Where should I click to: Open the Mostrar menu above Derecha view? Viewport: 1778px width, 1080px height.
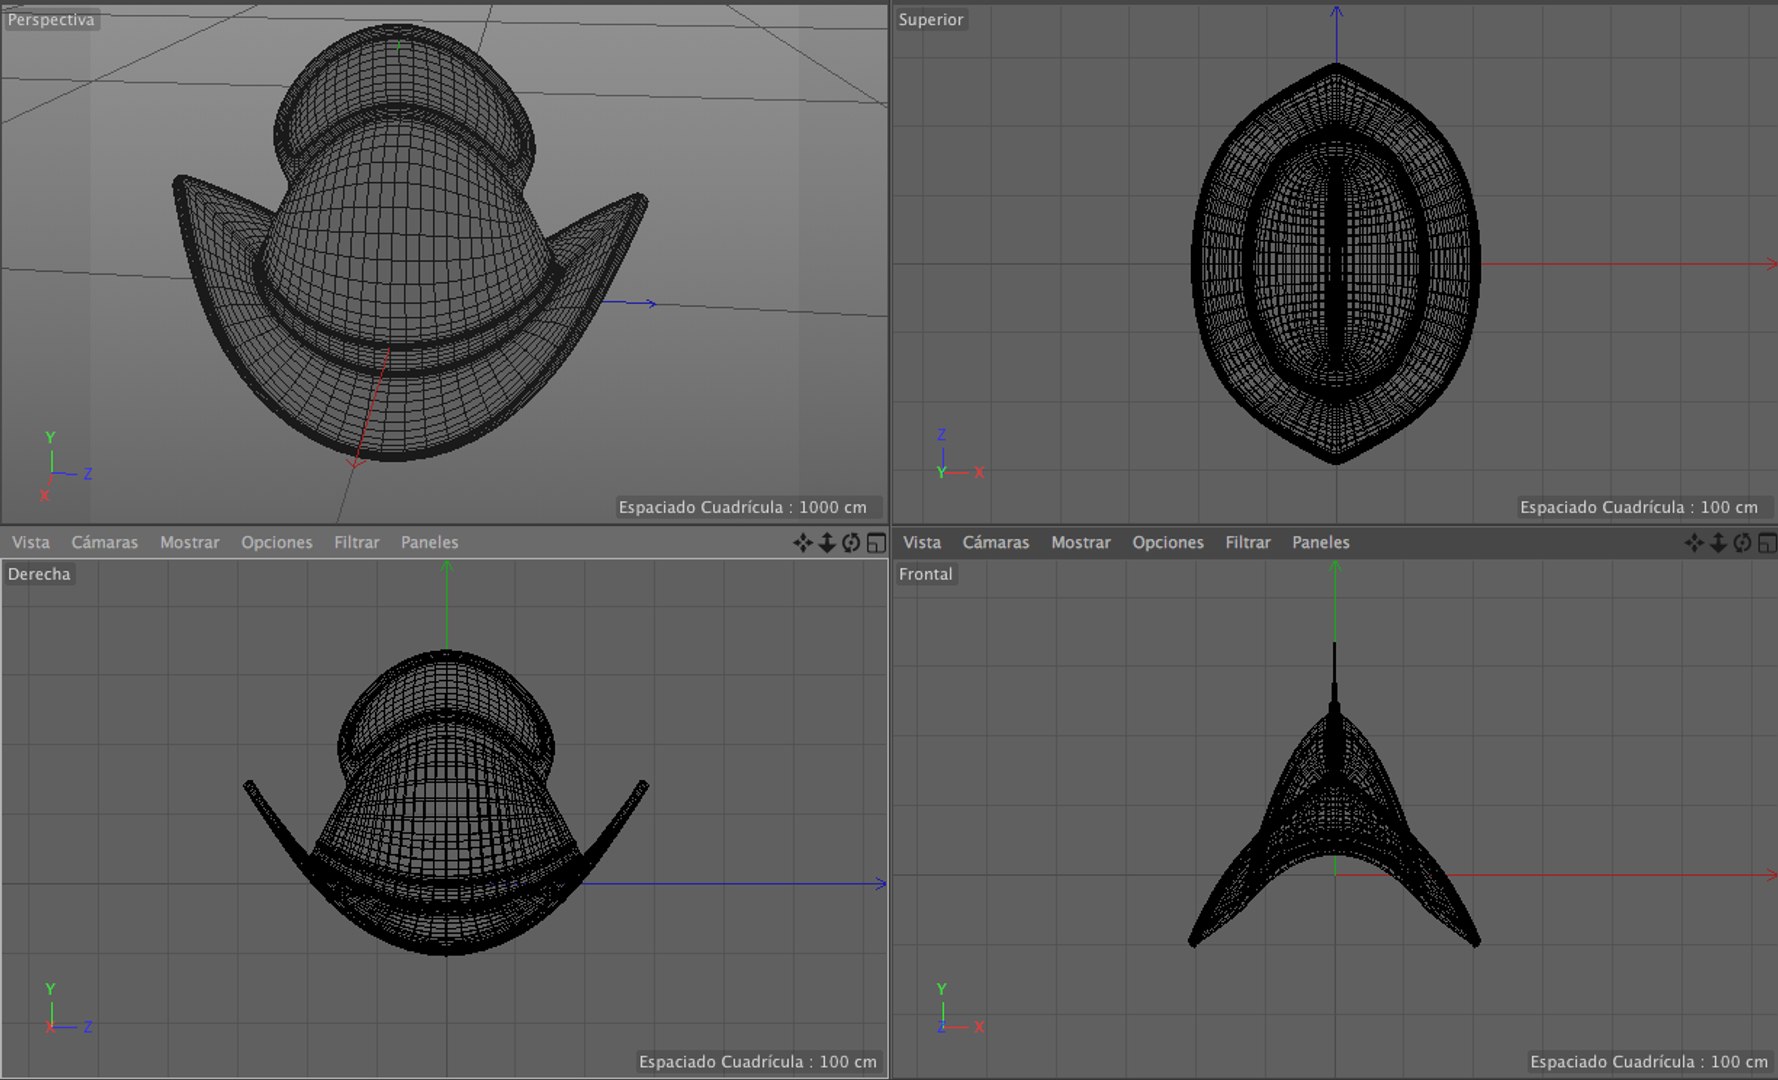(x=190, y=542)
